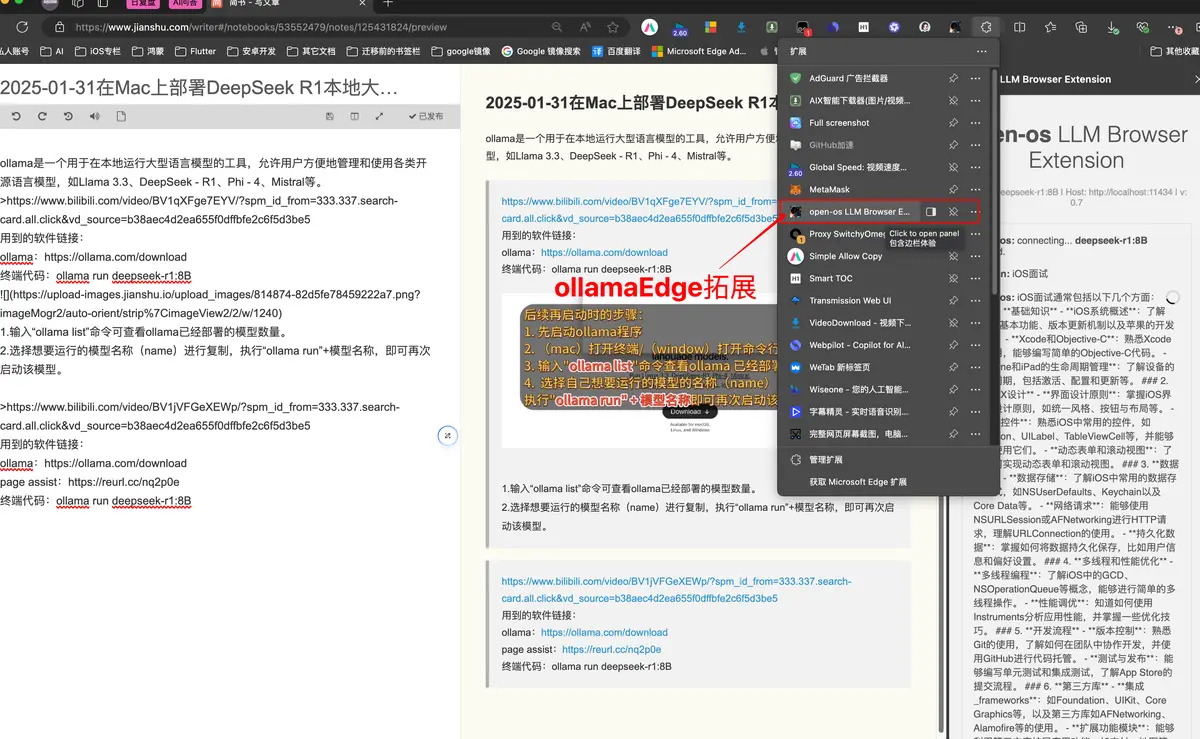Screen dimensions: 1200x739
Task: Click the AdGuard shield icon in extensions list
Action: [x=796, y=78]
